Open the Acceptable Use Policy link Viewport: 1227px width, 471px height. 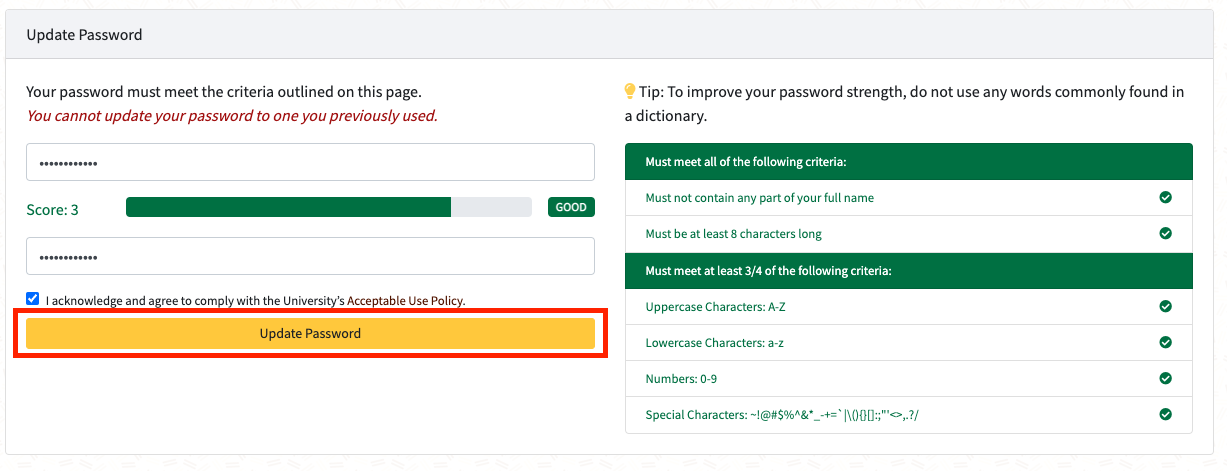tap(405, 300)
